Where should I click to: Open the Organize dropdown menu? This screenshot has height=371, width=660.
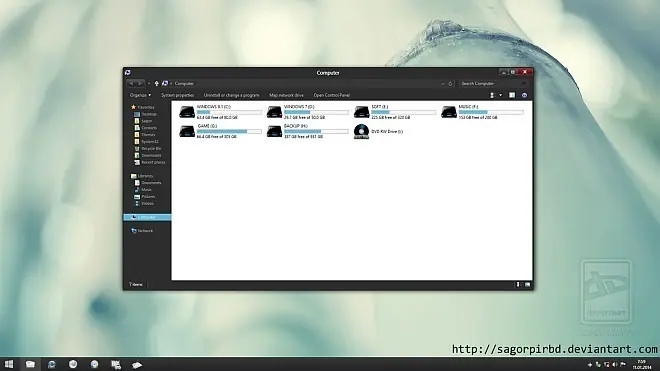pyautogui.click(x=140, y=95)
